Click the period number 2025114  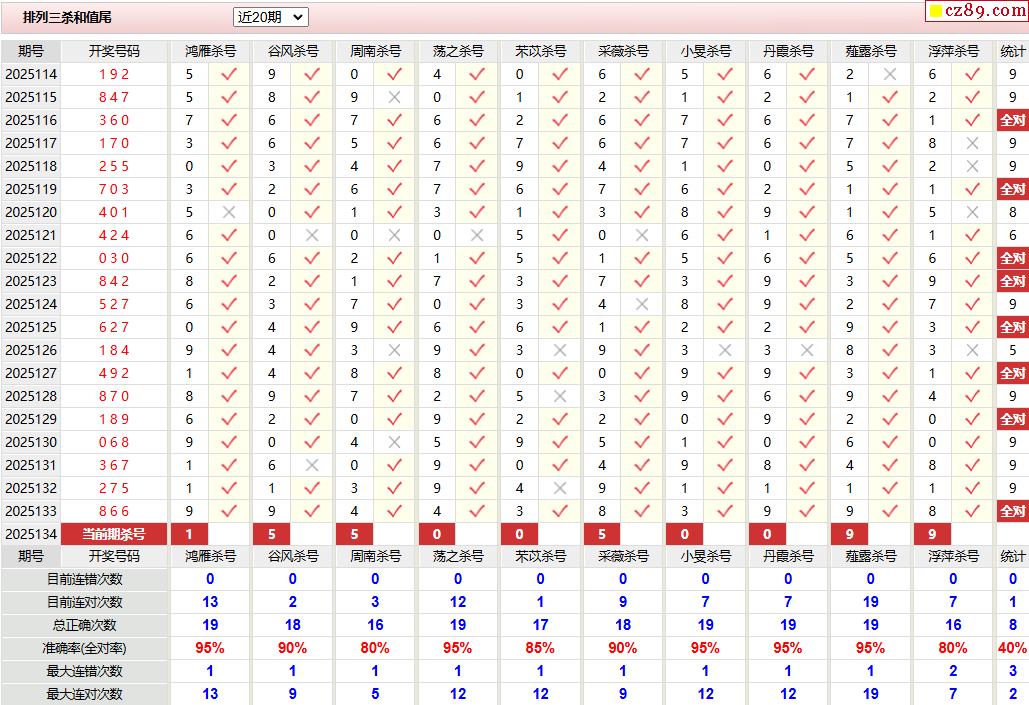[x=31, y=74]
